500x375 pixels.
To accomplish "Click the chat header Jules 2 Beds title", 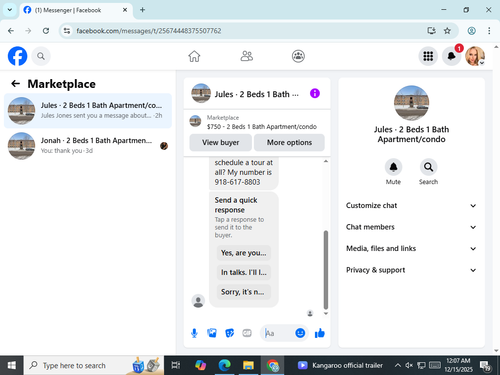I will point(256,94).
